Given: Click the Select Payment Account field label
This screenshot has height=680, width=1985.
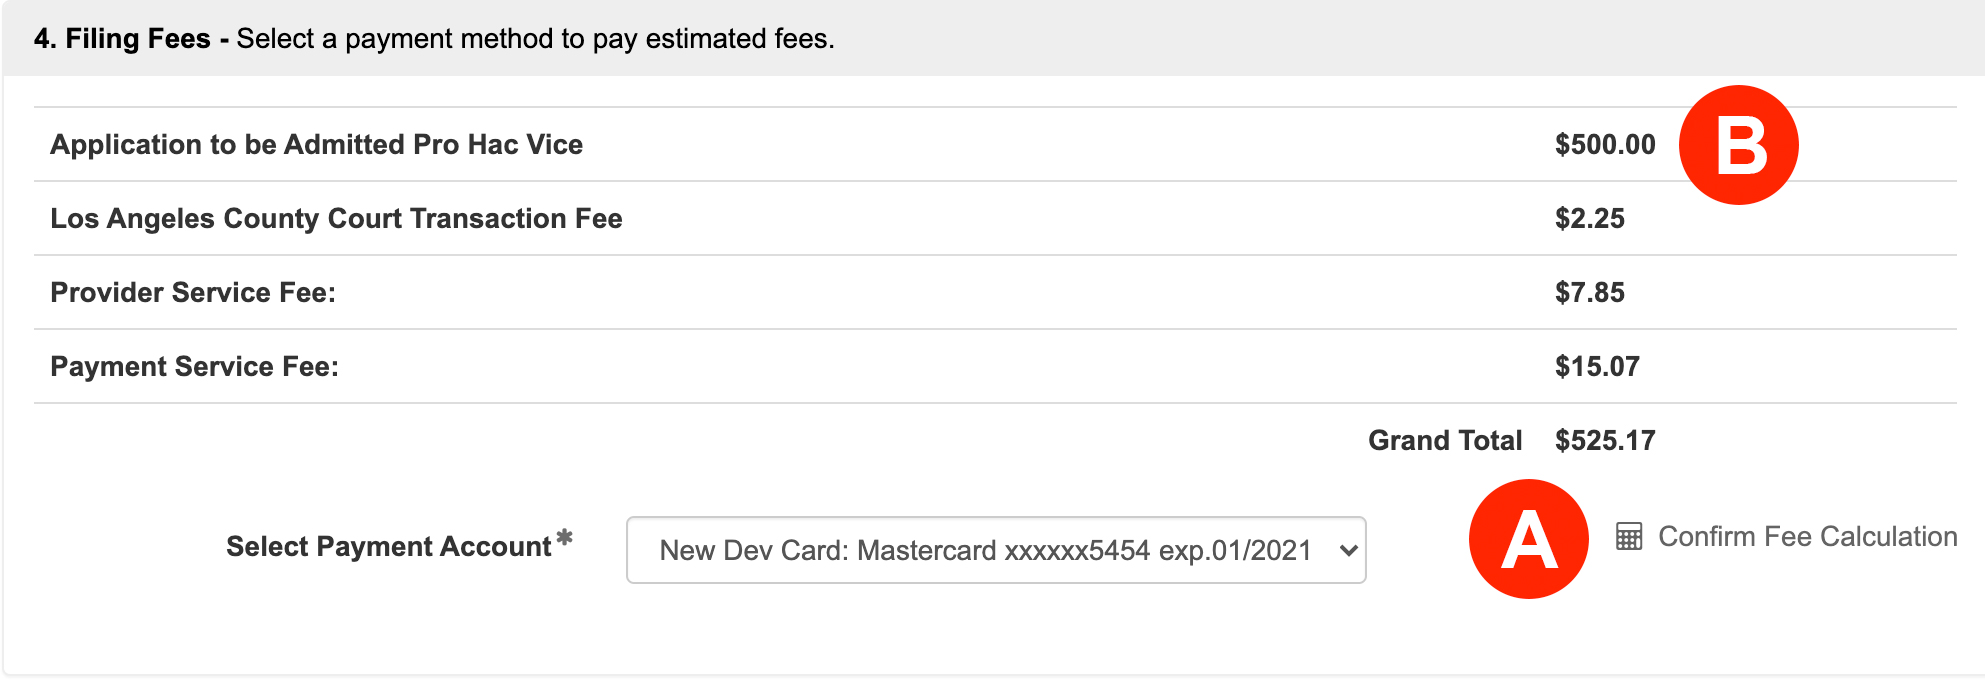Looking at the screenshot, I should click(388, 547).
